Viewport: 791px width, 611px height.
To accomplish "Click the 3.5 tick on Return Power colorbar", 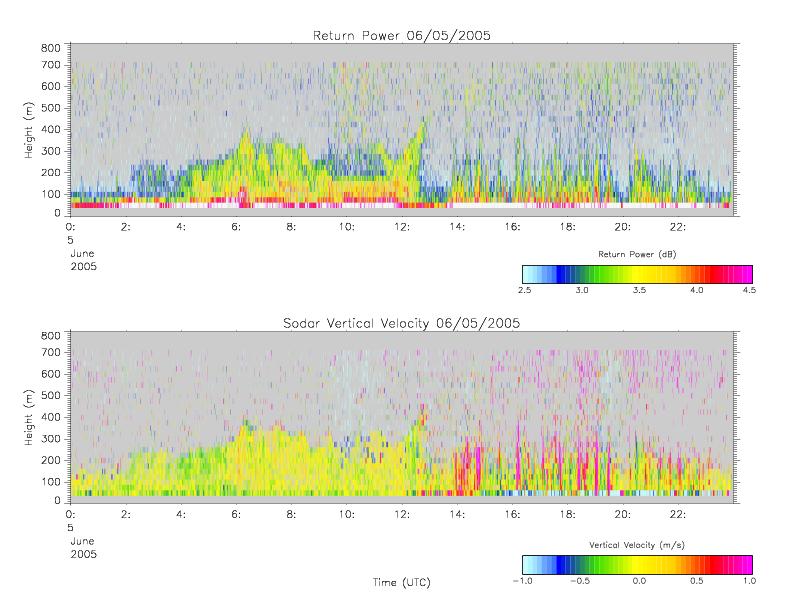I will click(x=639, y=290).
